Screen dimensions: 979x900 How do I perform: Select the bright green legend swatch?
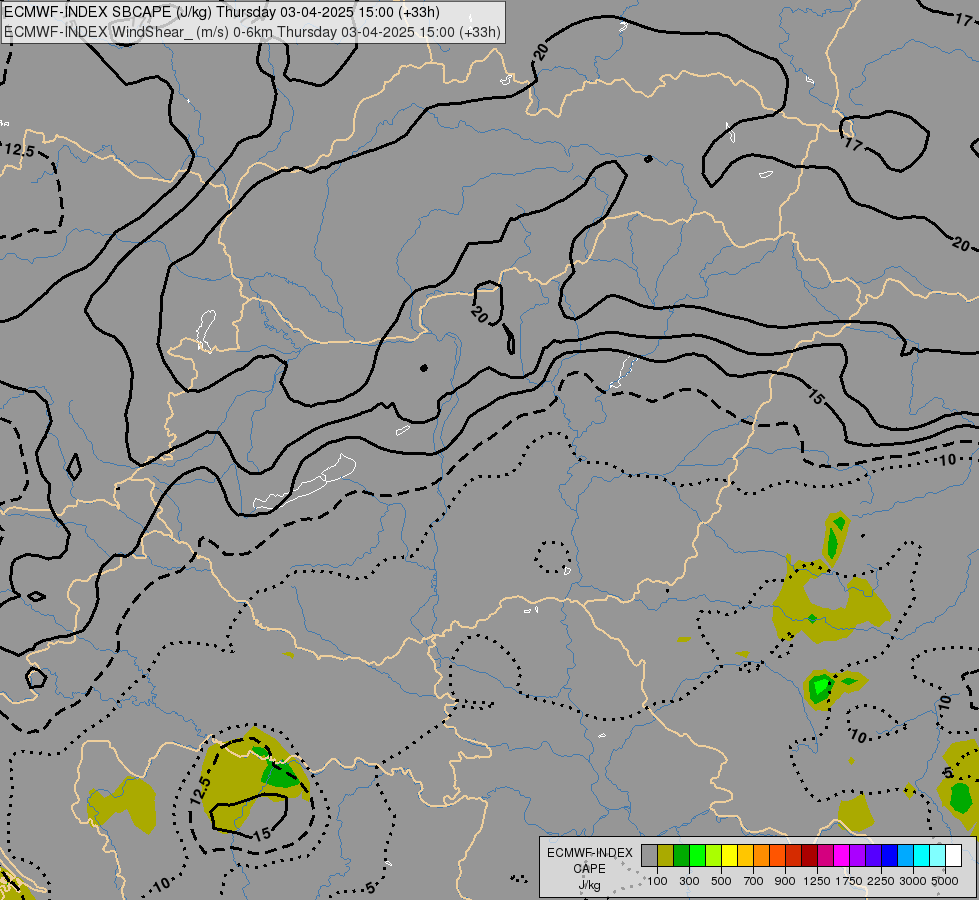[x=697, y=855]
